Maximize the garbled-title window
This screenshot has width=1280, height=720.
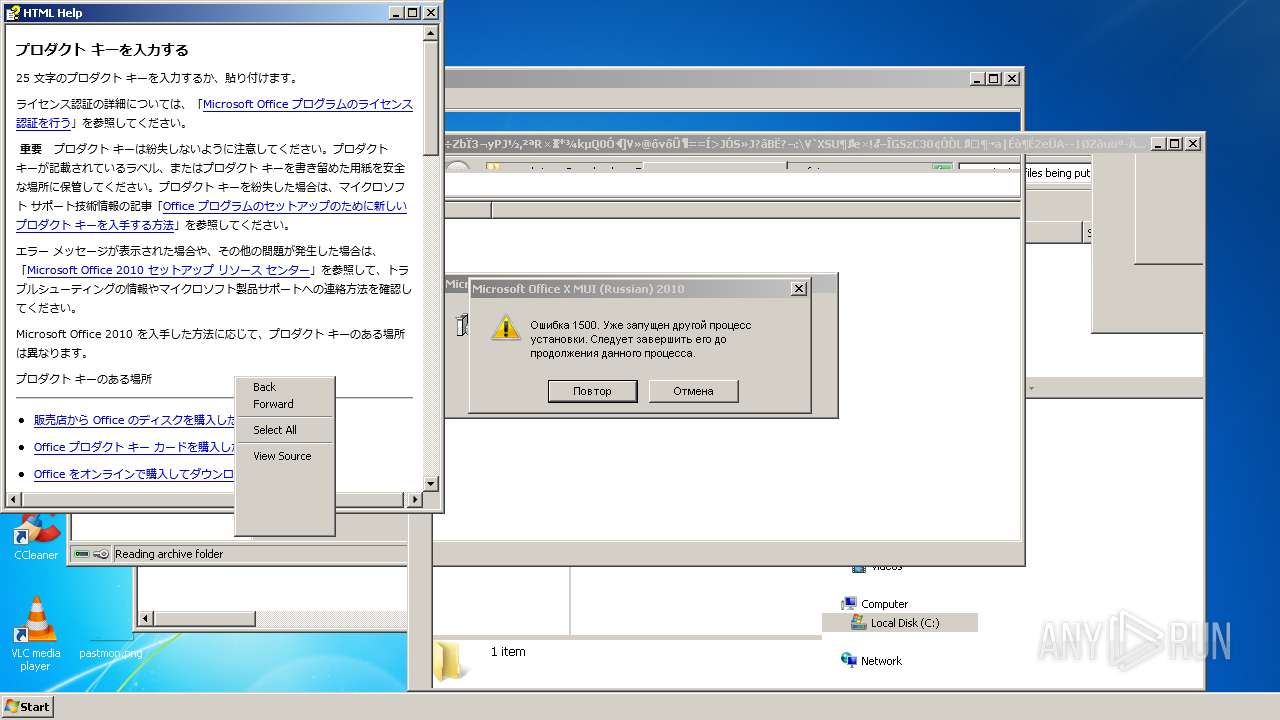[1175, 144]
